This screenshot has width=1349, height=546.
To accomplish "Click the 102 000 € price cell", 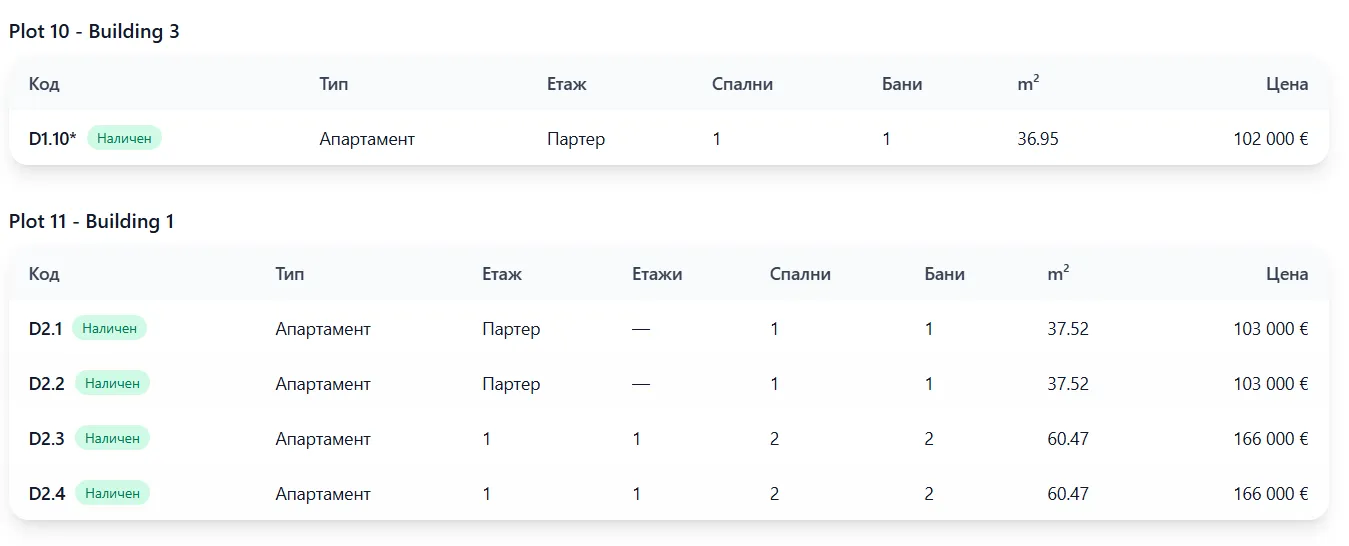I will 1270,139.
